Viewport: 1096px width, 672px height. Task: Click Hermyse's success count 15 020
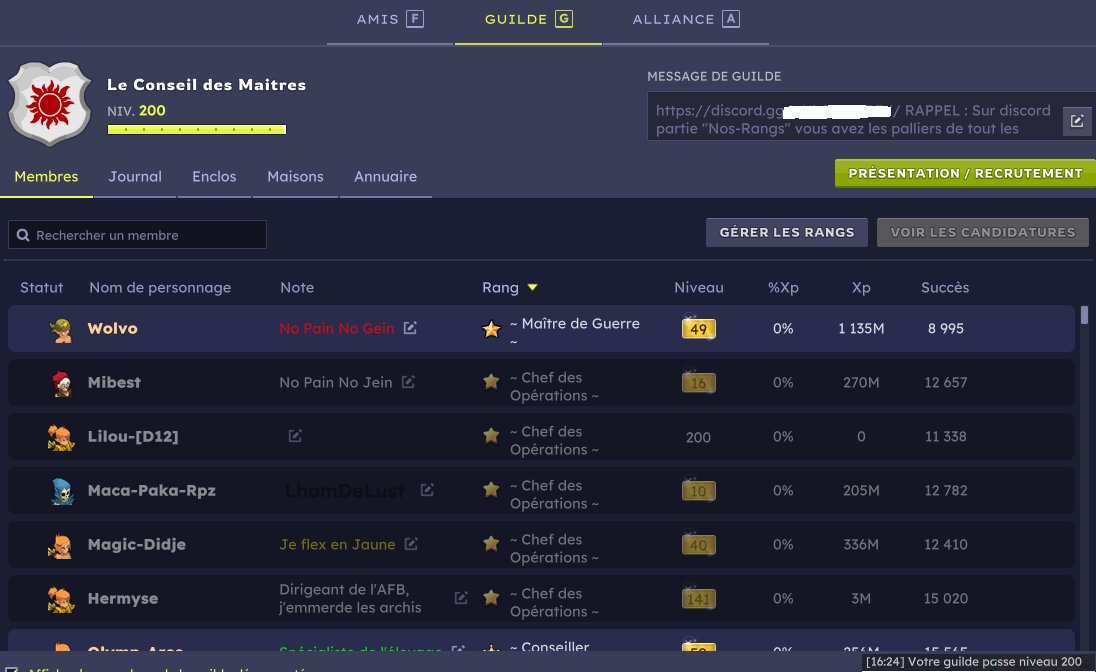coord(946,599)
